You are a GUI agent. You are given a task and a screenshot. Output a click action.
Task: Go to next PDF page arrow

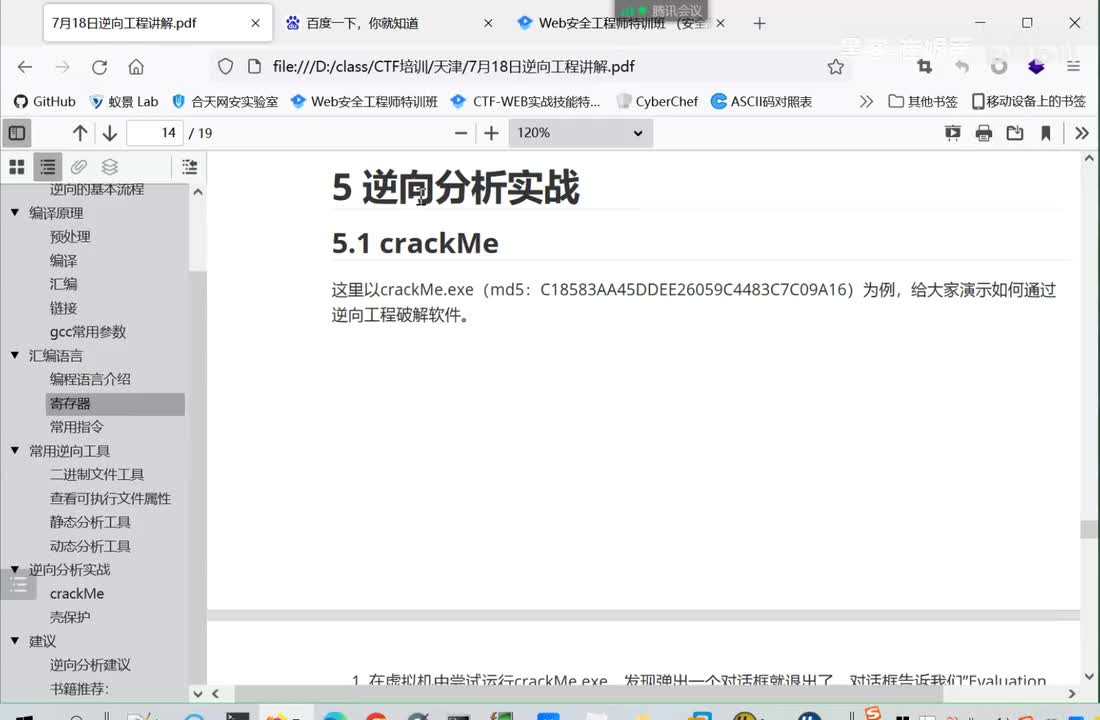click(109, 133)
